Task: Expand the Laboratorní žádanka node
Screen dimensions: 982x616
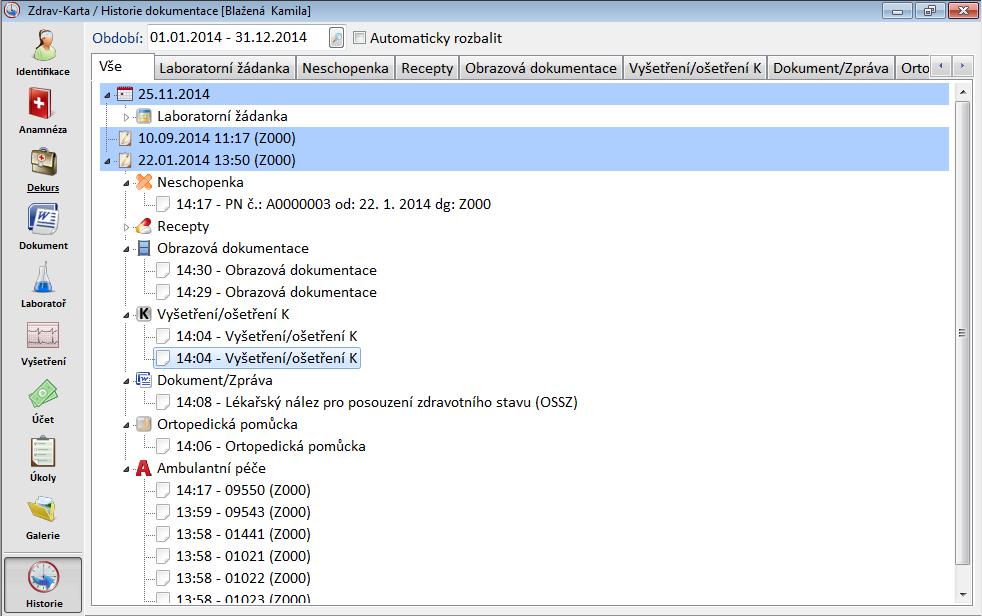Action: pos(126,116)
